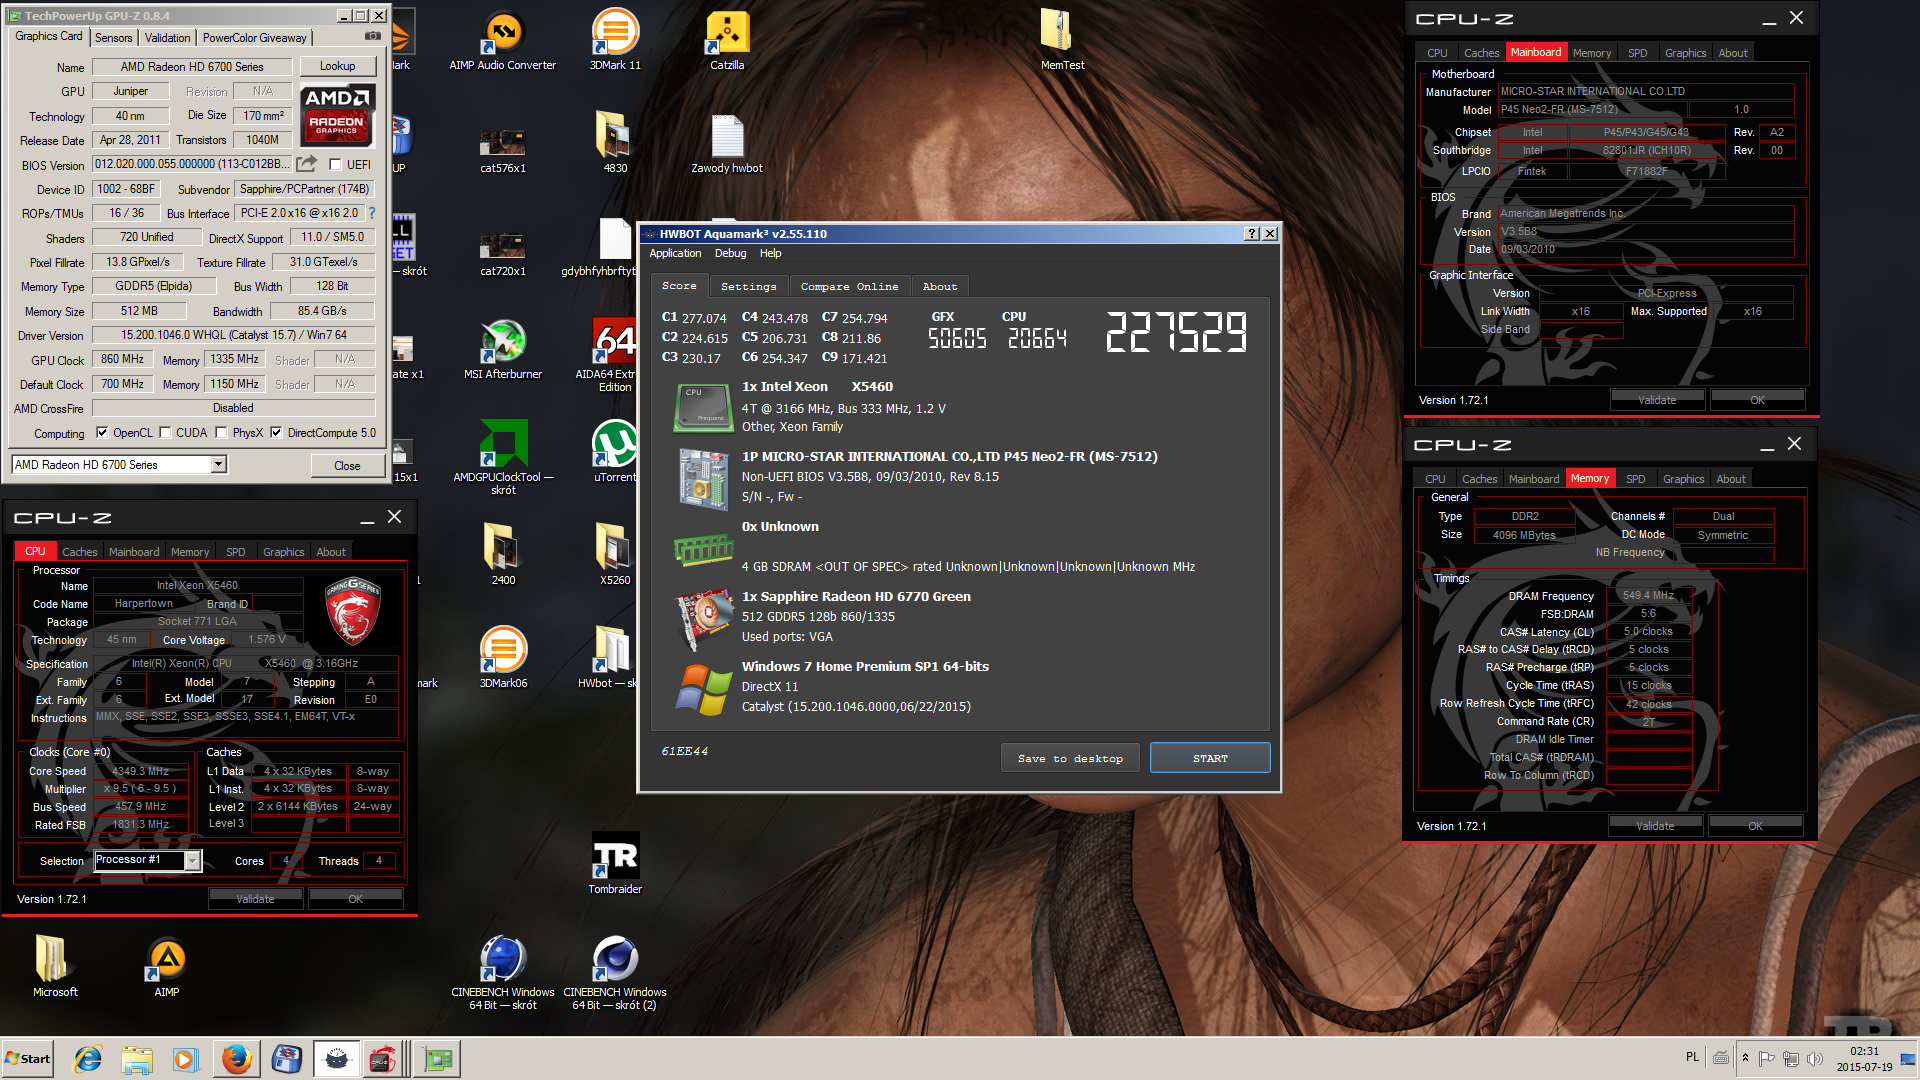
Task: Open Caches tab in CPU tab CPU-Z window
Action: (80, 552)
